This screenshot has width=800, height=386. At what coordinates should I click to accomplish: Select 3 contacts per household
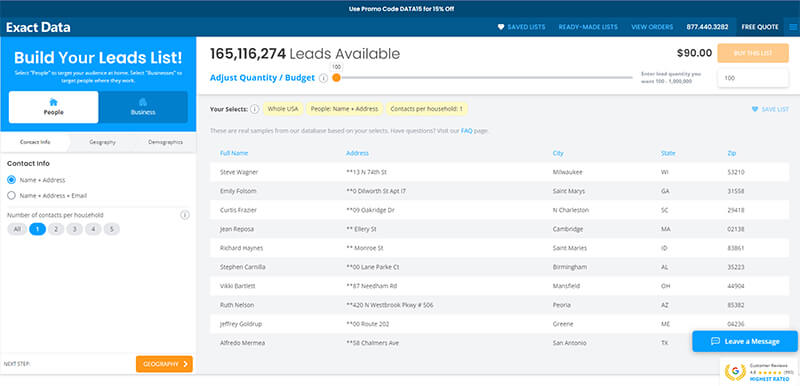74,229
